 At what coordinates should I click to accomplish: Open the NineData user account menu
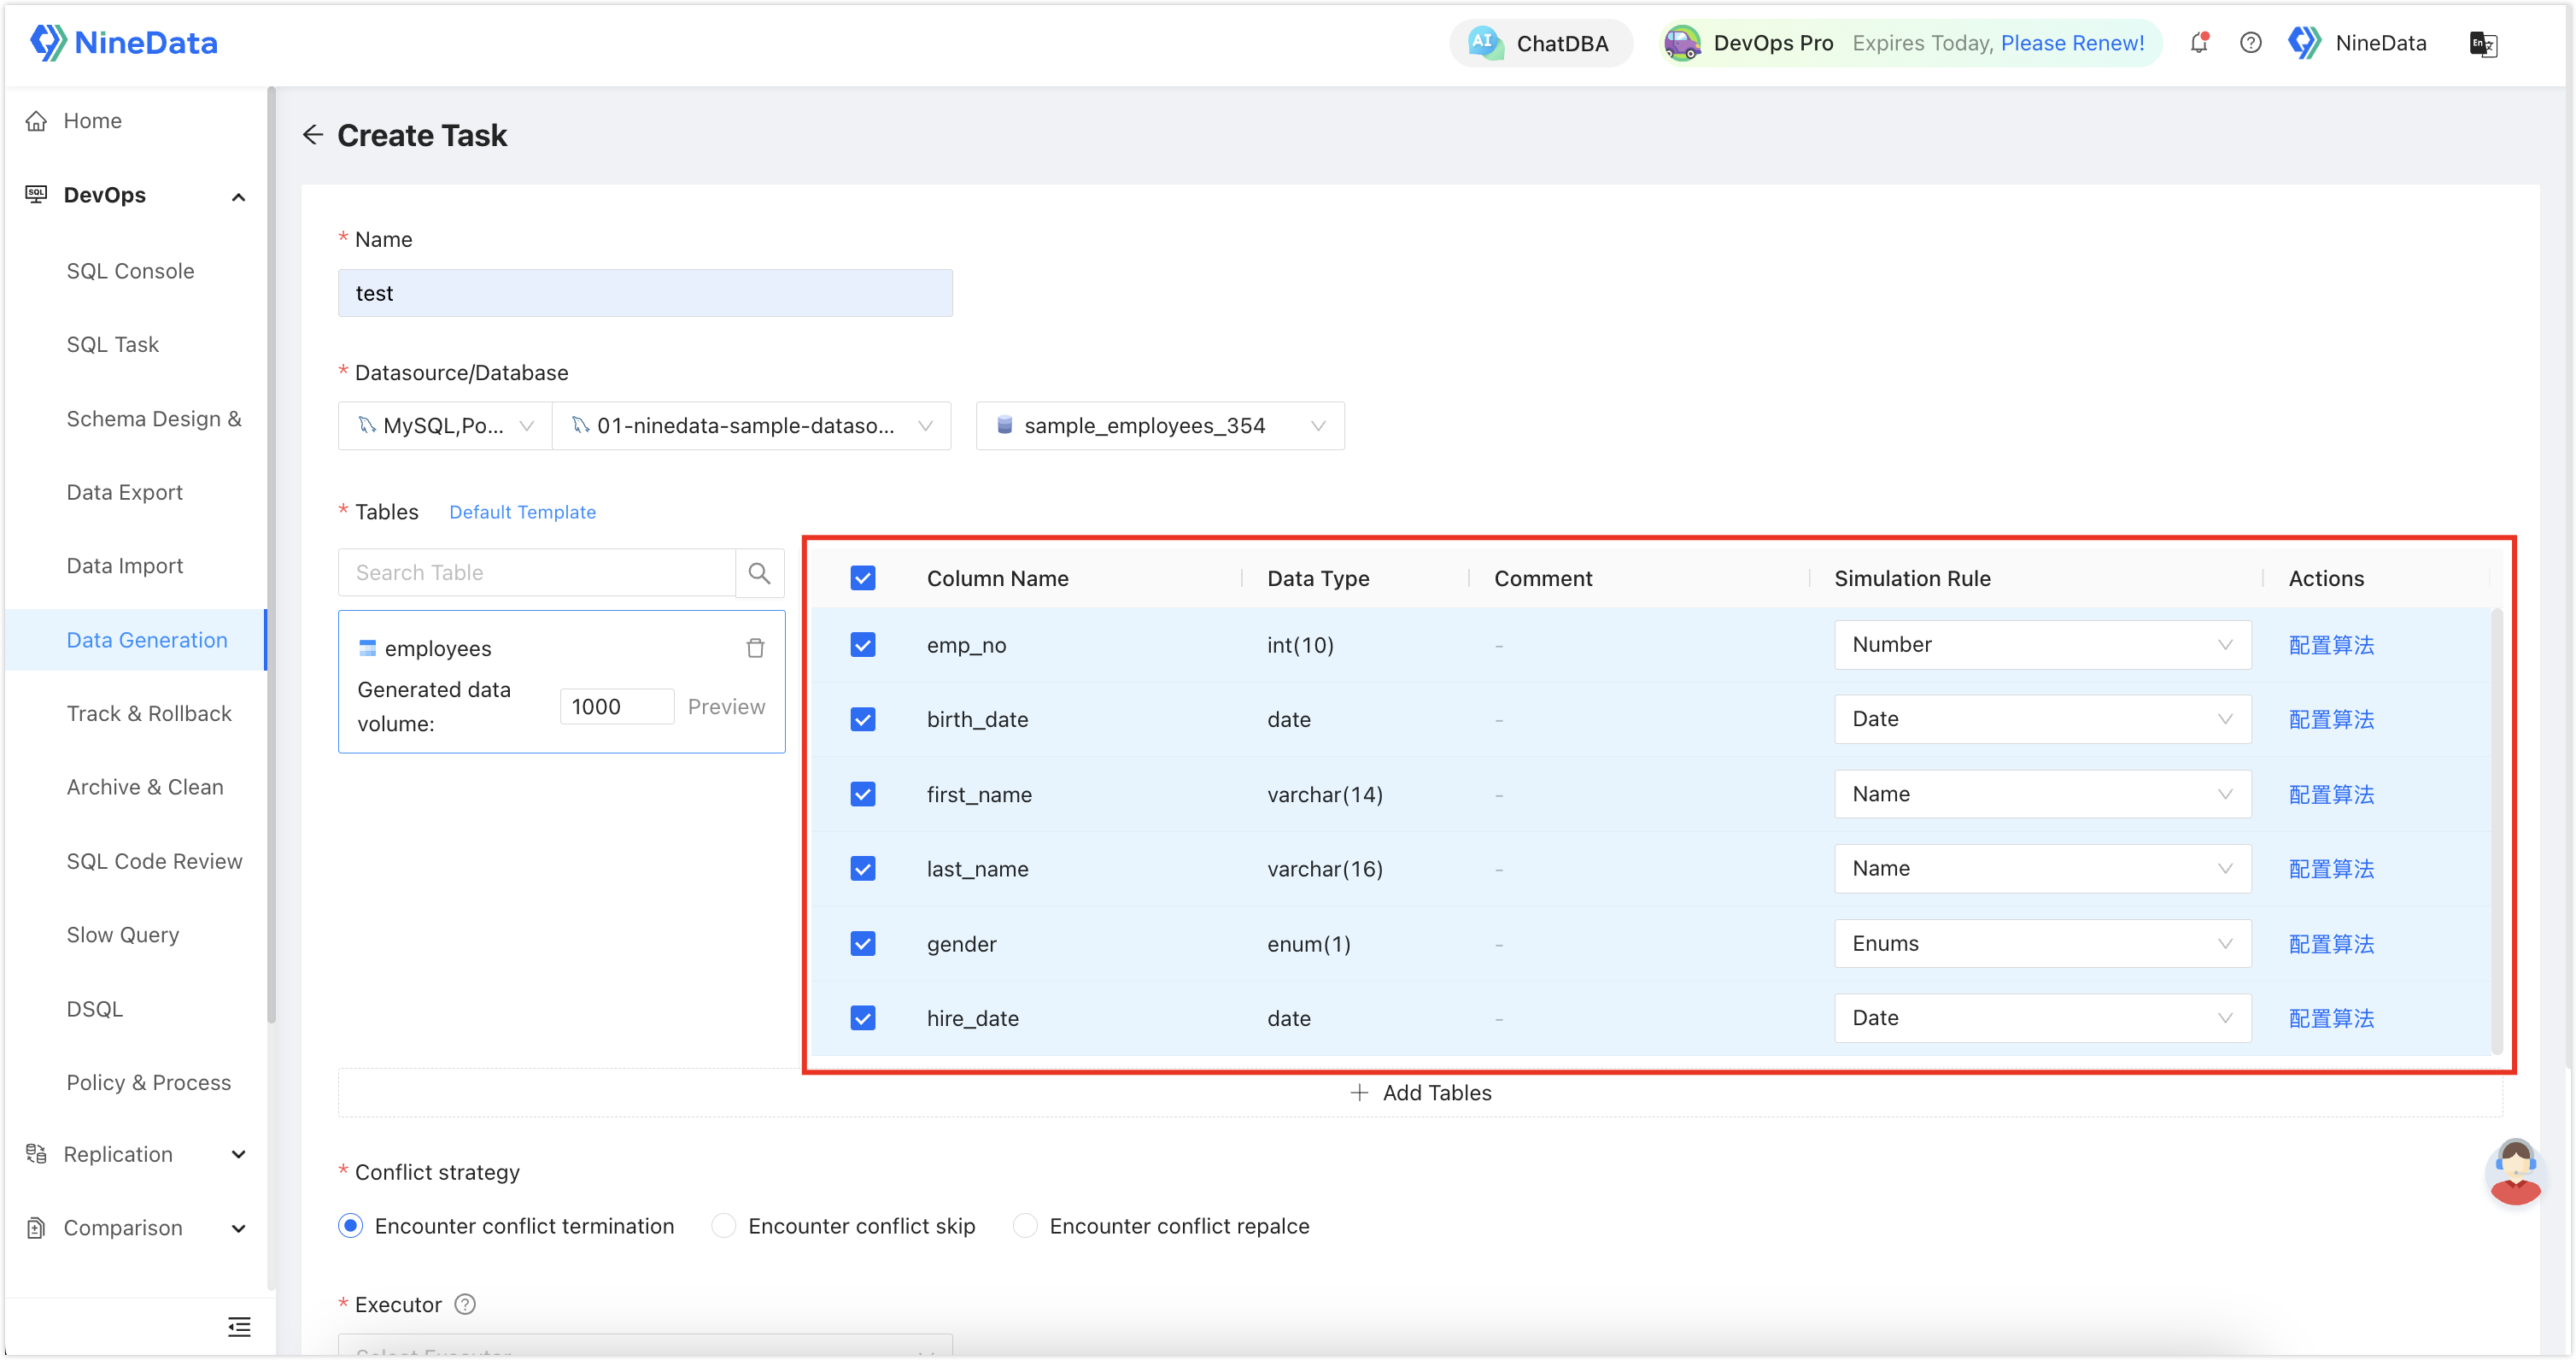(x=2357, y=43)
